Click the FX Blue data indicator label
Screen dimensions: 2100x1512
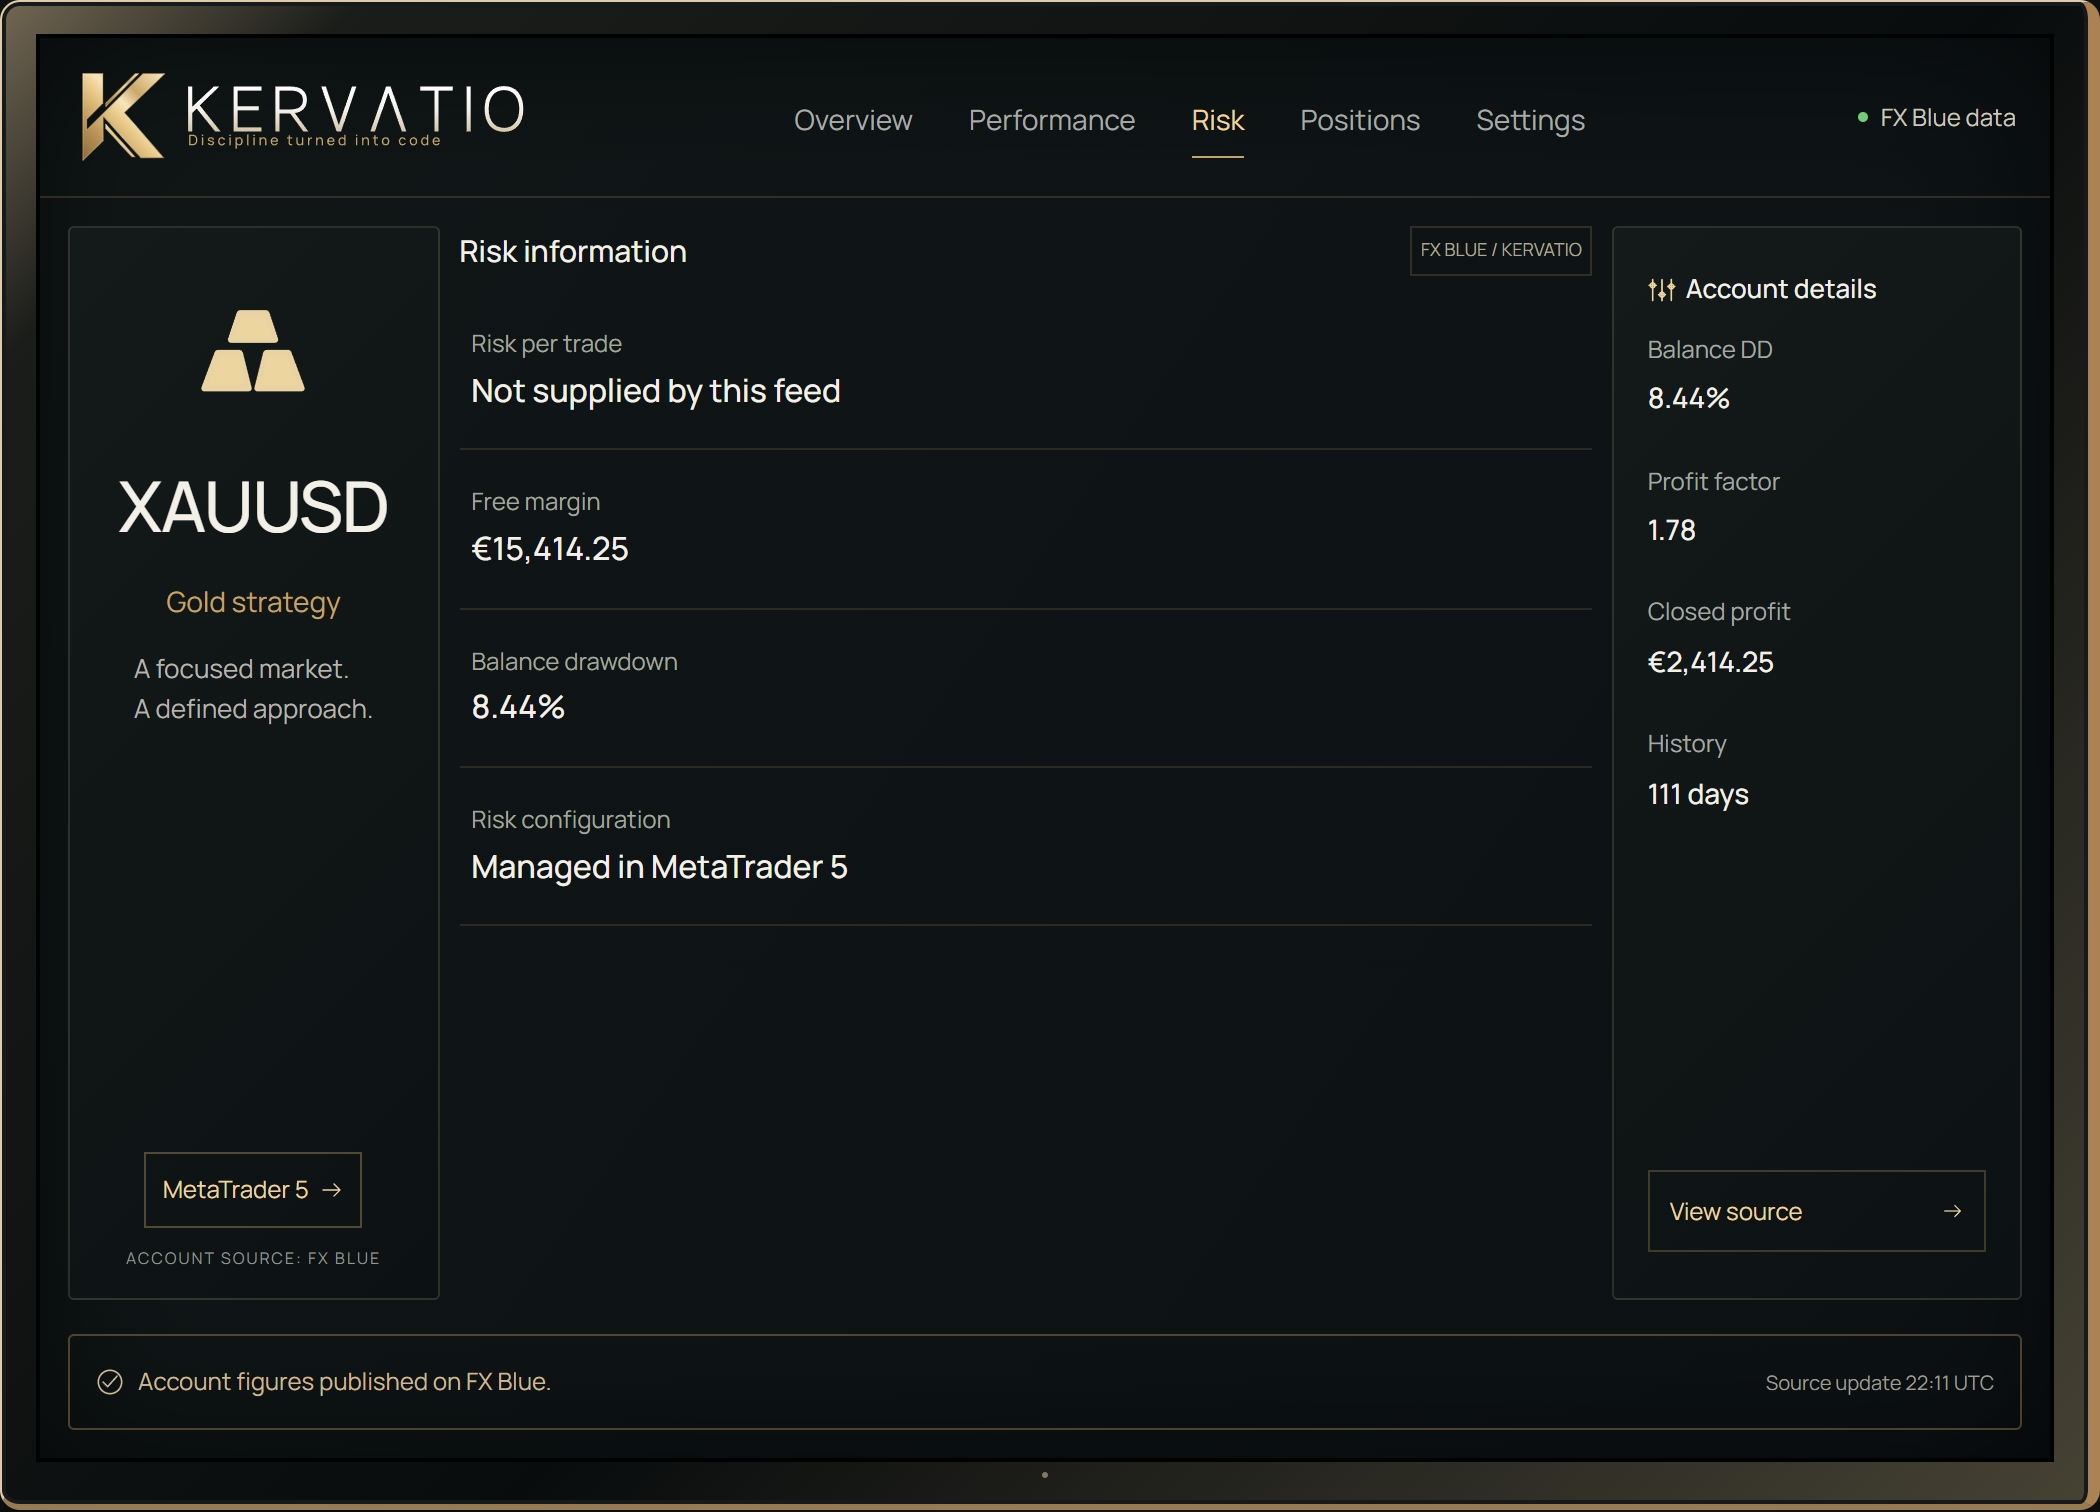(x=1947, y=118)
